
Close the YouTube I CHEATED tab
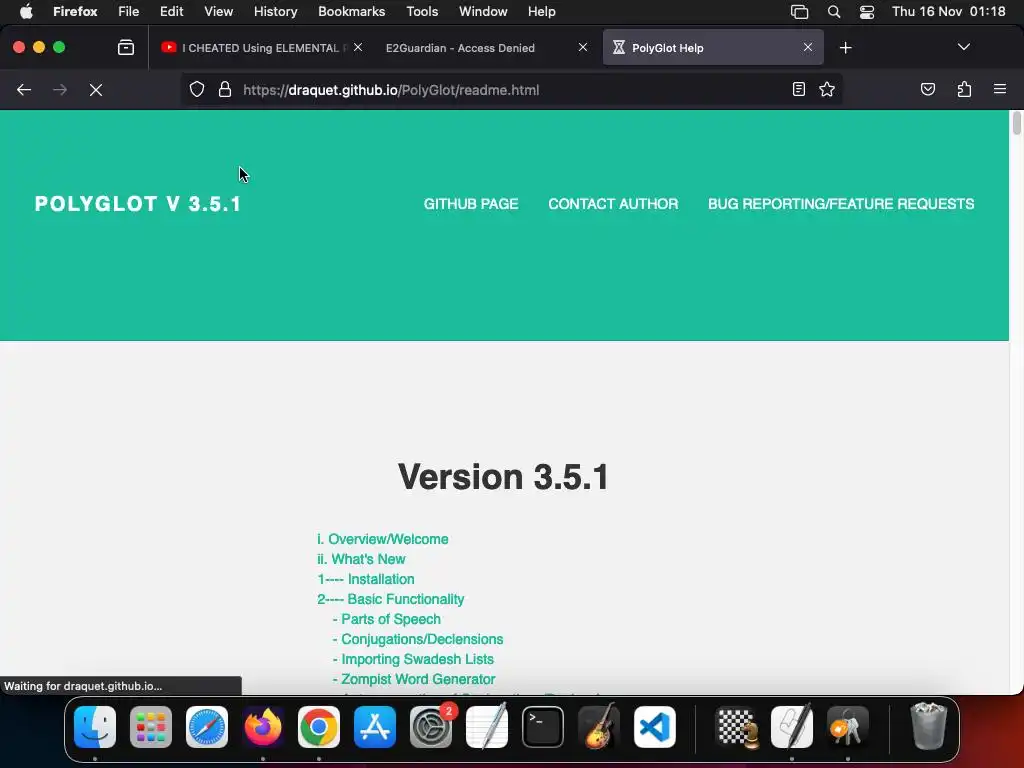click(x=358, y=47)
